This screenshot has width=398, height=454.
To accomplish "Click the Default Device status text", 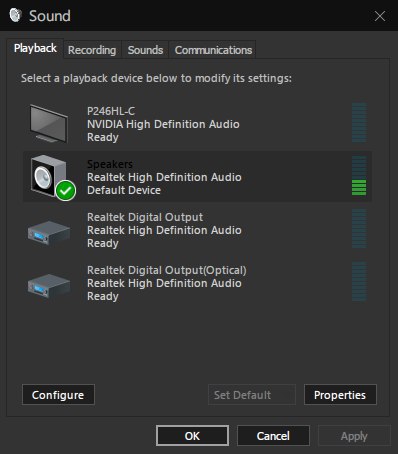I will coord(124,190).
